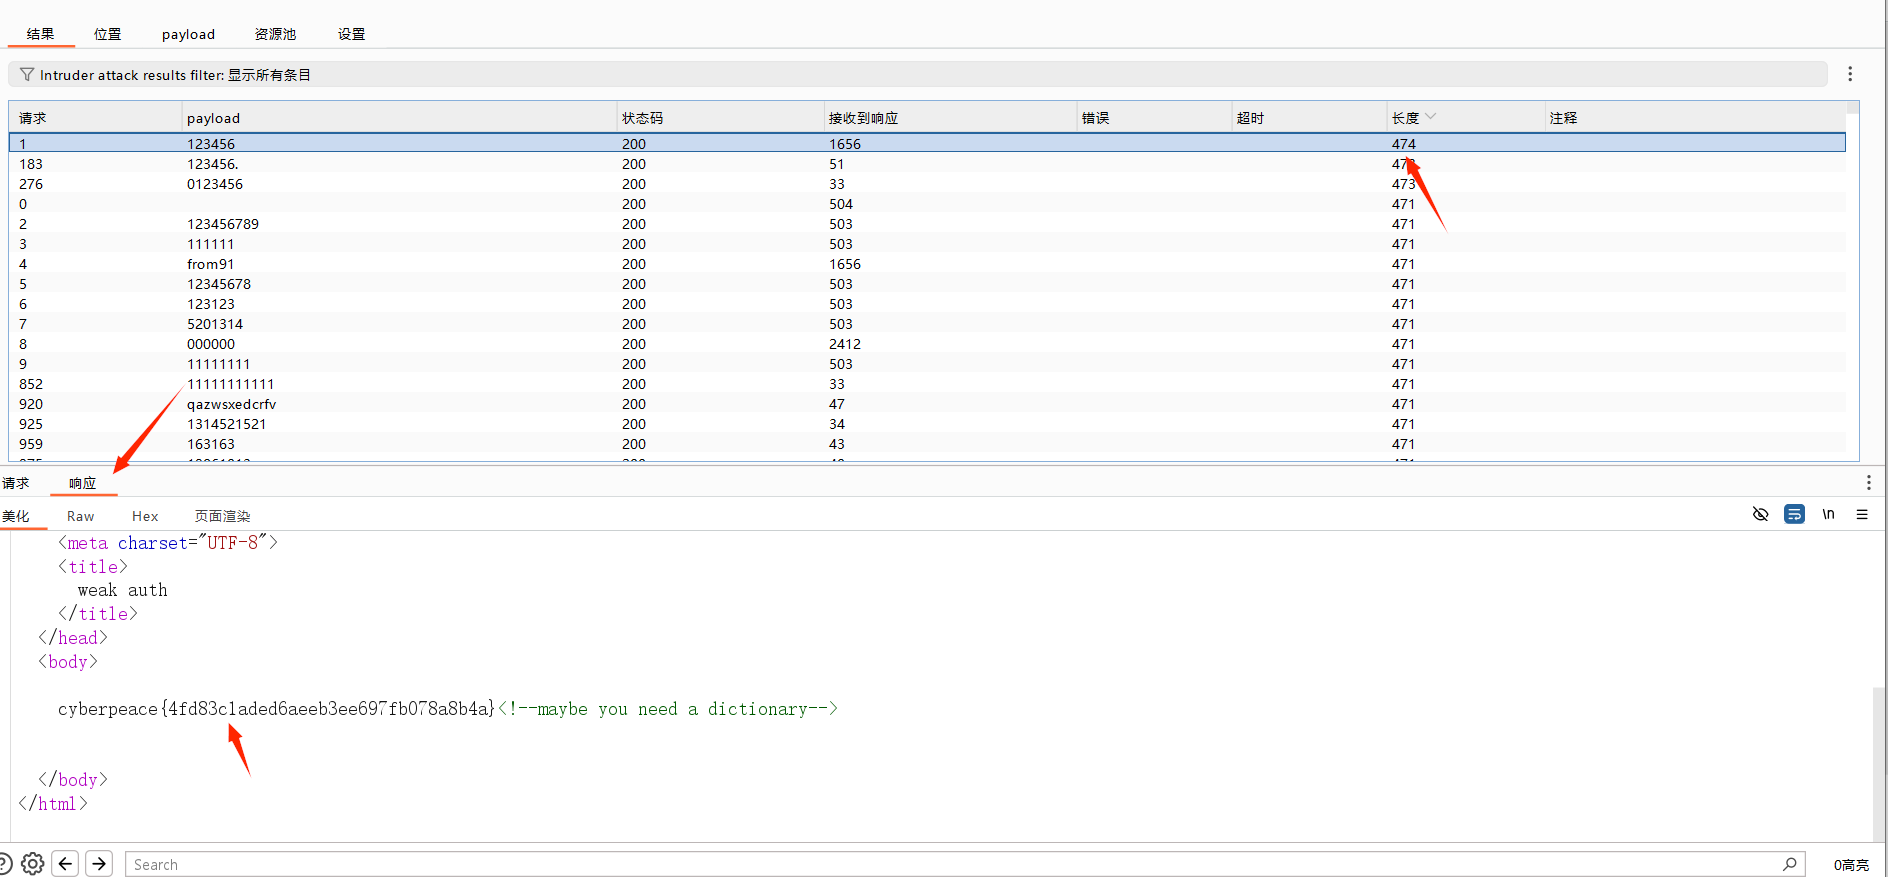The height and width of the screenshot is (877, 1888).
Task: Sort by the 状态码 column header
Action: pyautogui.click(x=720, y=118)
